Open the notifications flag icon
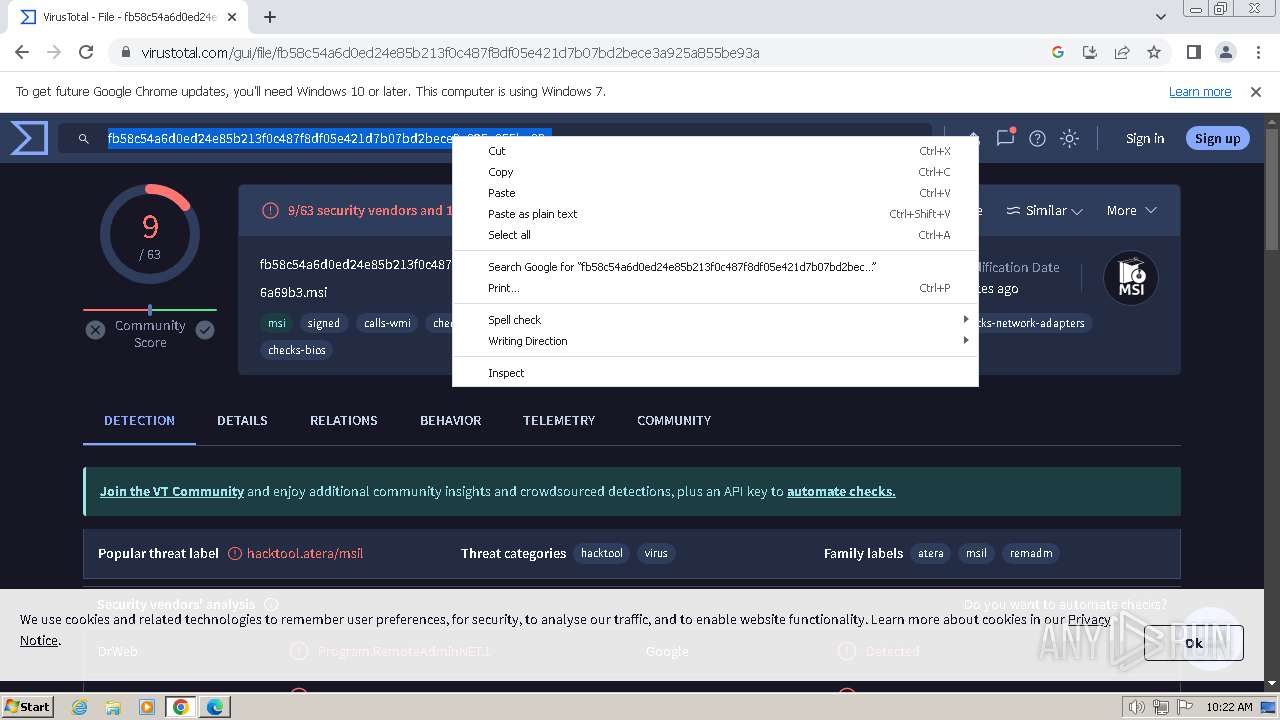This screenshot has width=1280, height=720. tap(1005, 138)
